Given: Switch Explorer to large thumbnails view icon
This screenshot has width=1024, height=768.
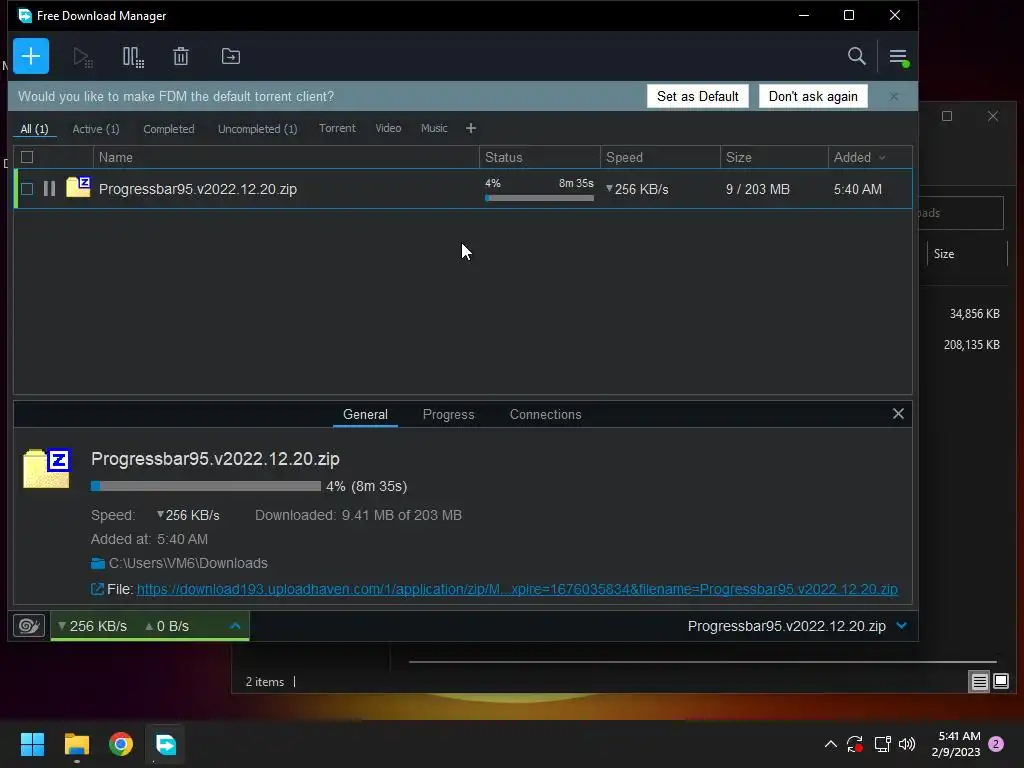Looking at the screenshot, I should 1000,682.
